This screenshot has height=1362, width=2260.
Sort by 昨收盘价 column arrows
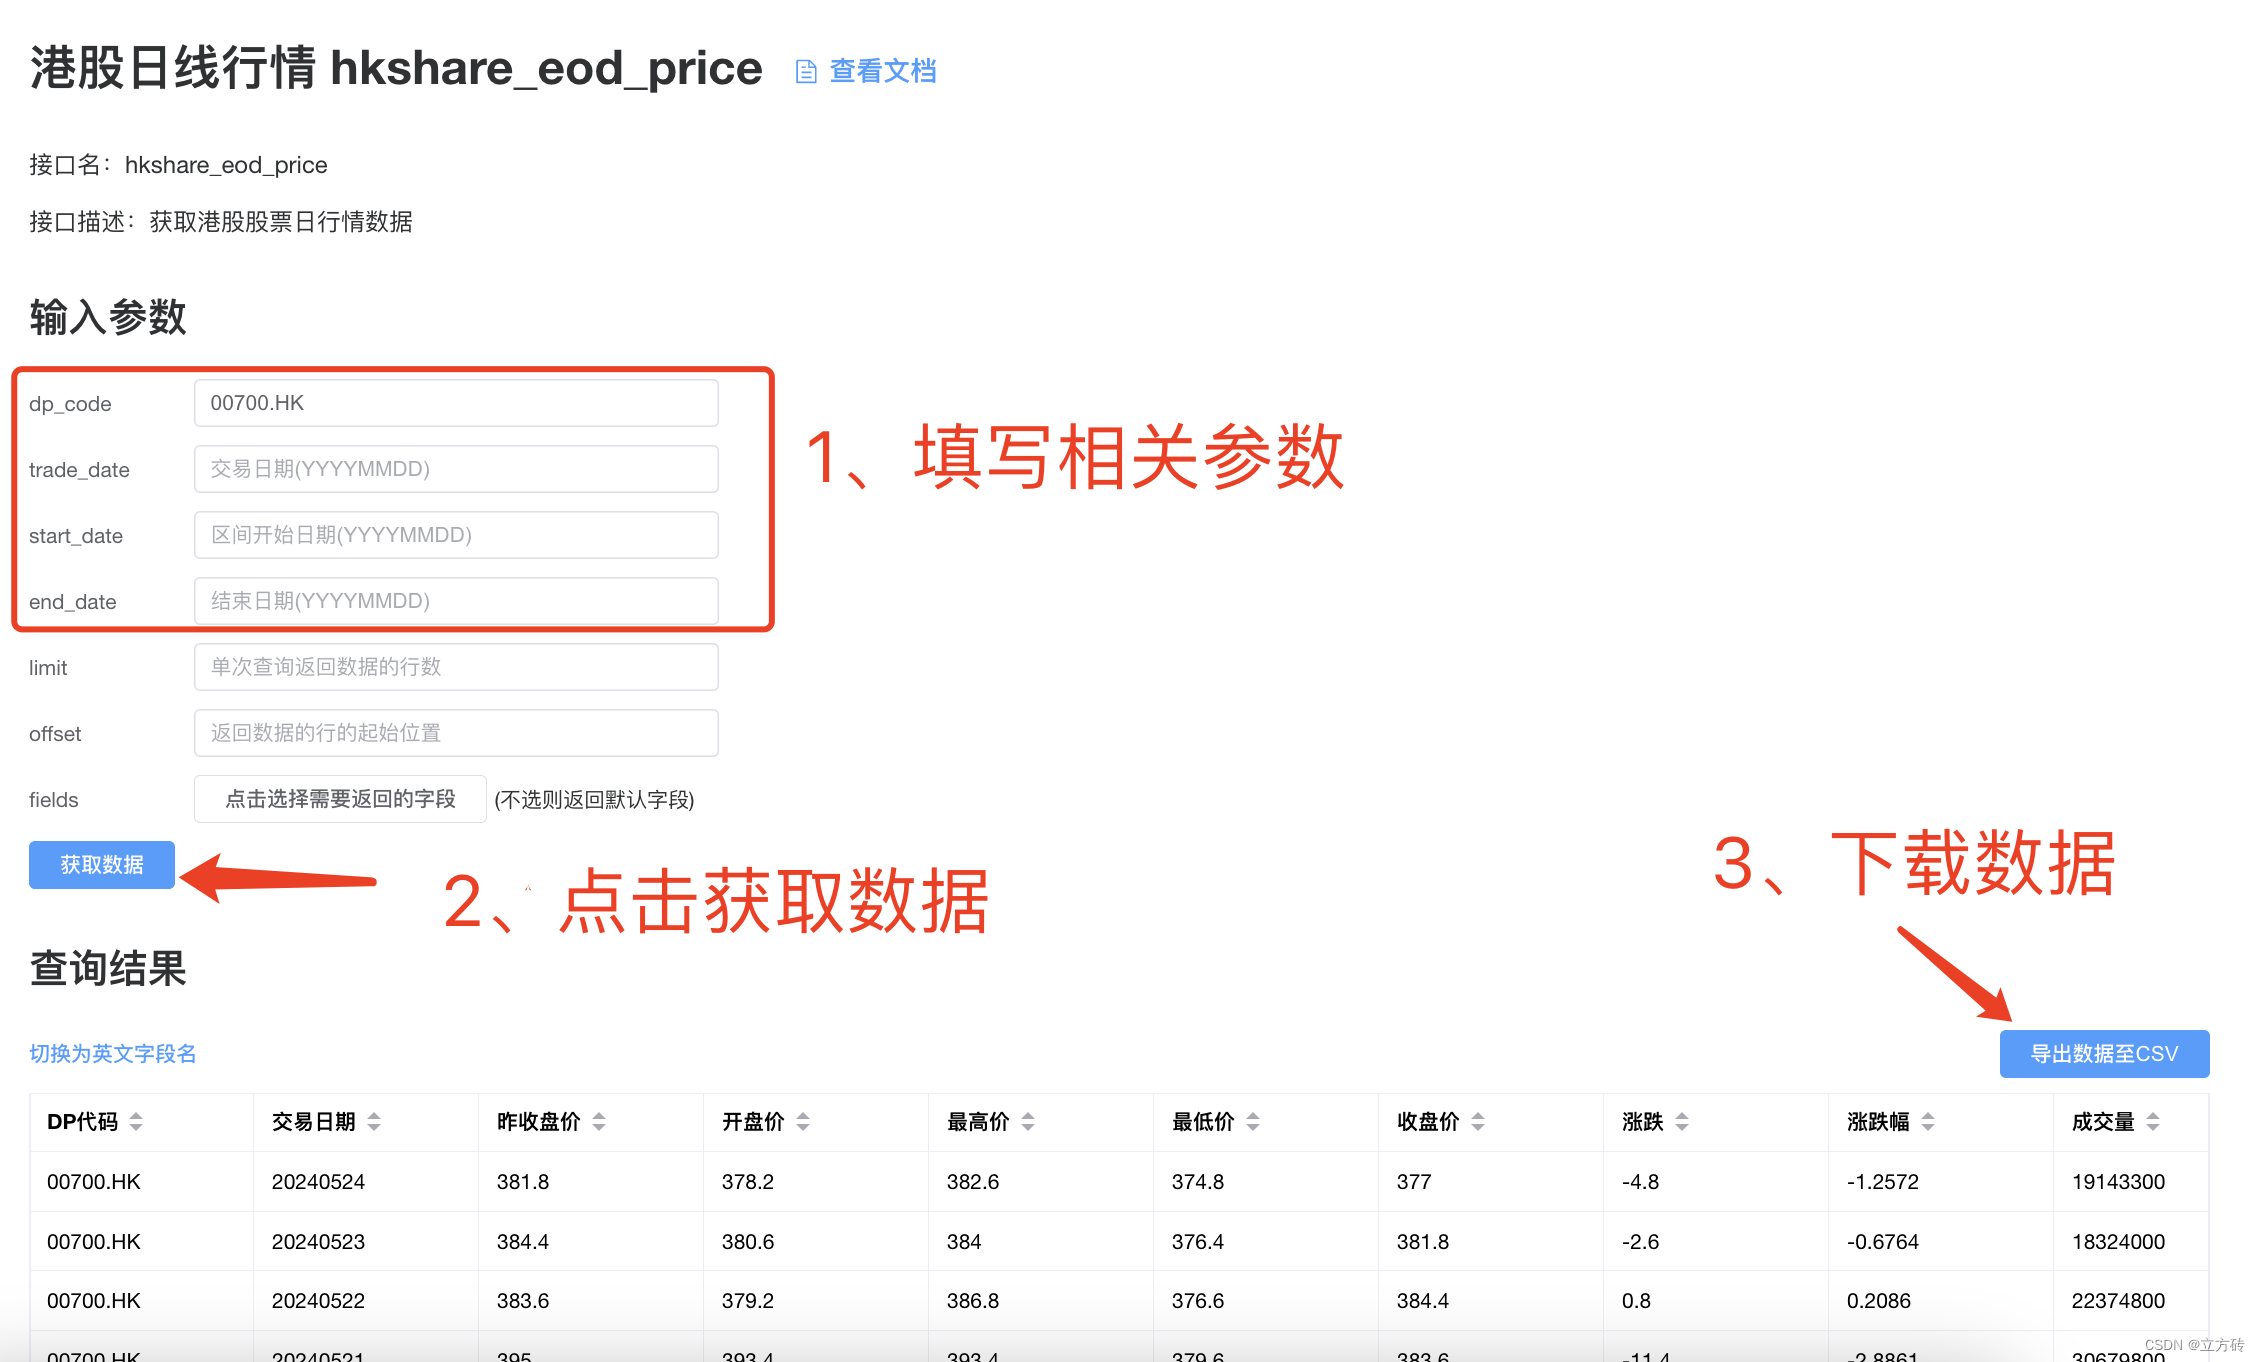[599, 1122]
